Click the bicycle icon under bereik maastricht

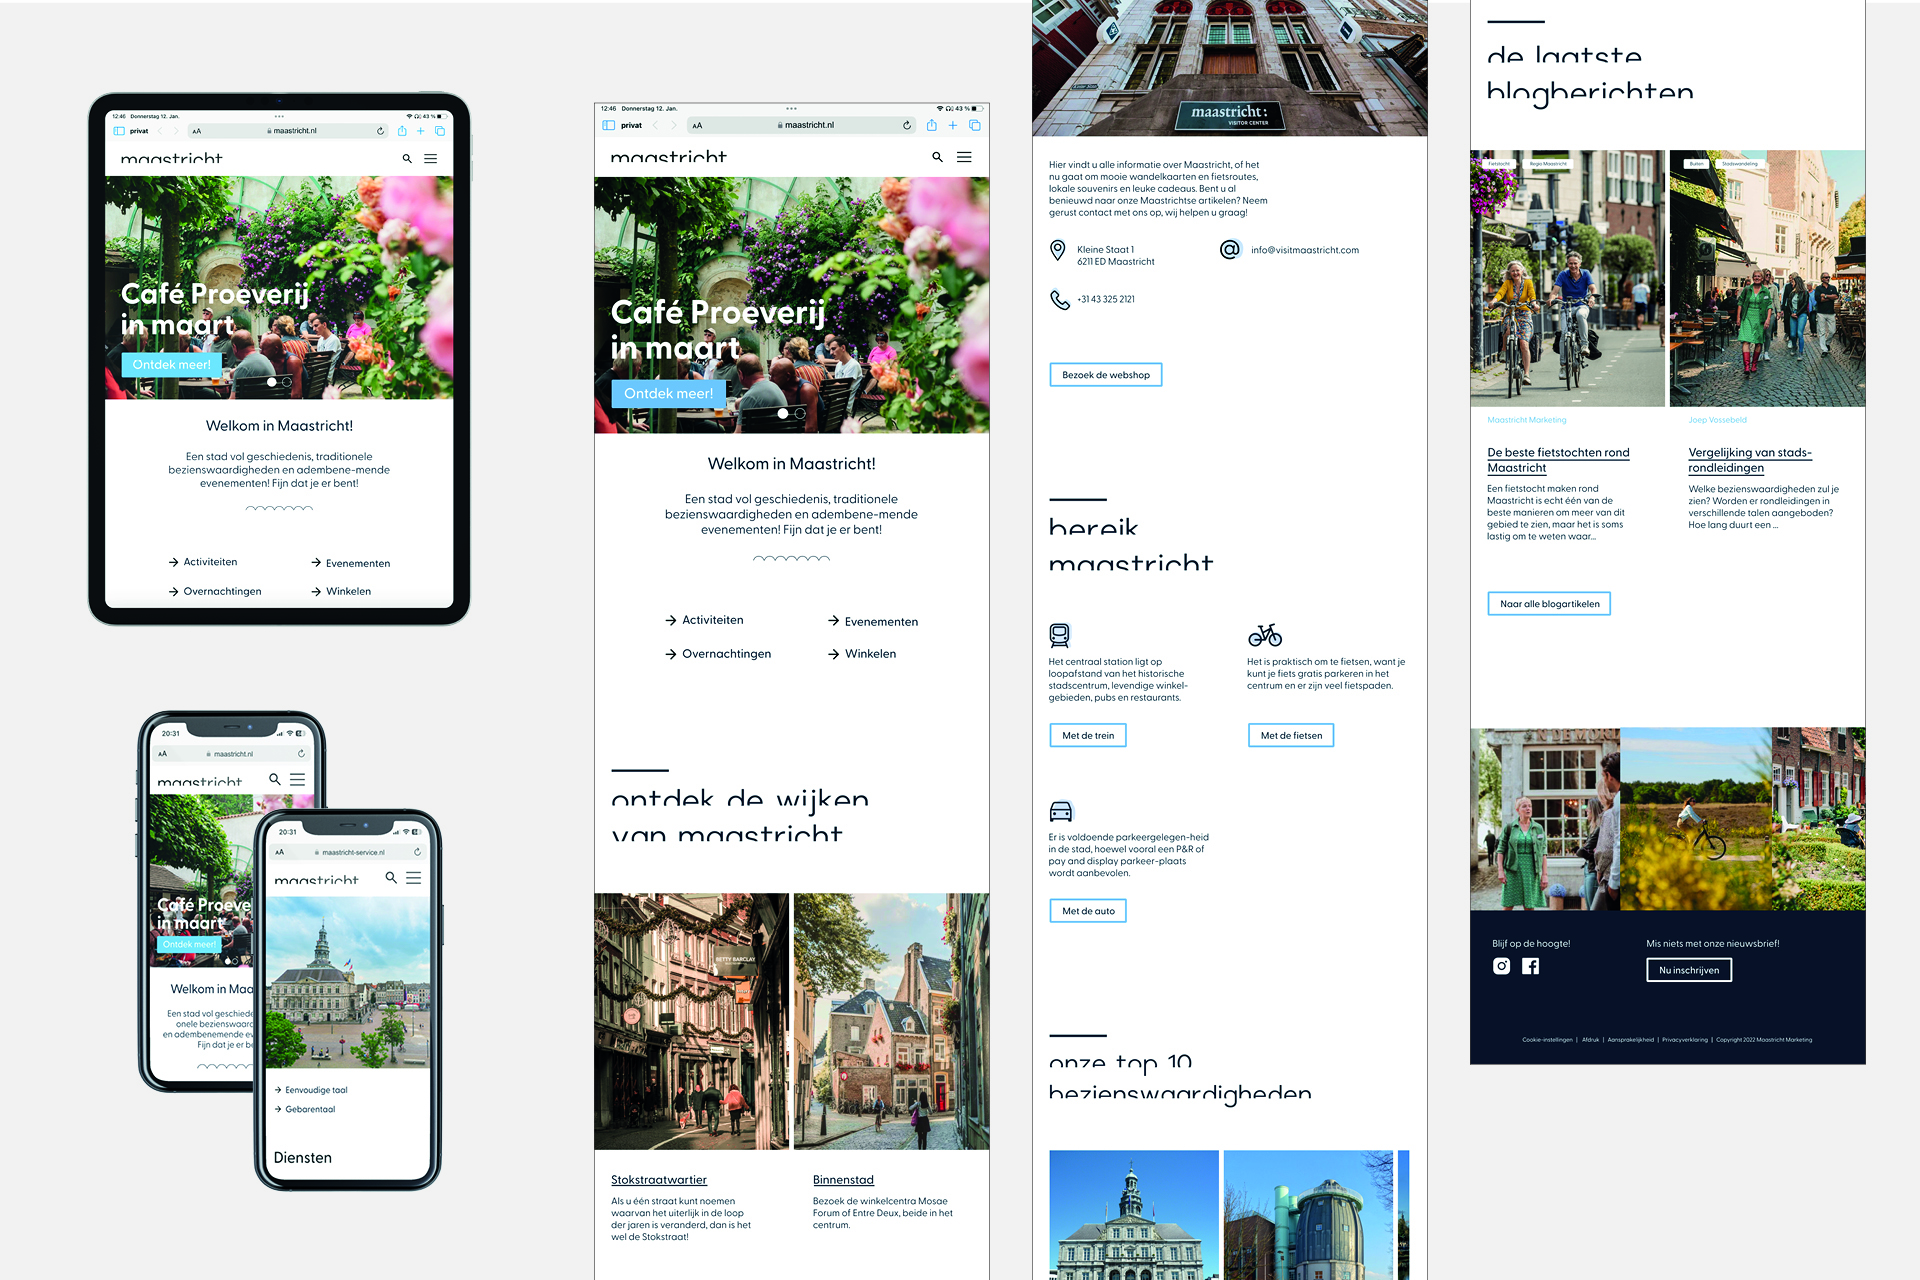click(1265, 635)
